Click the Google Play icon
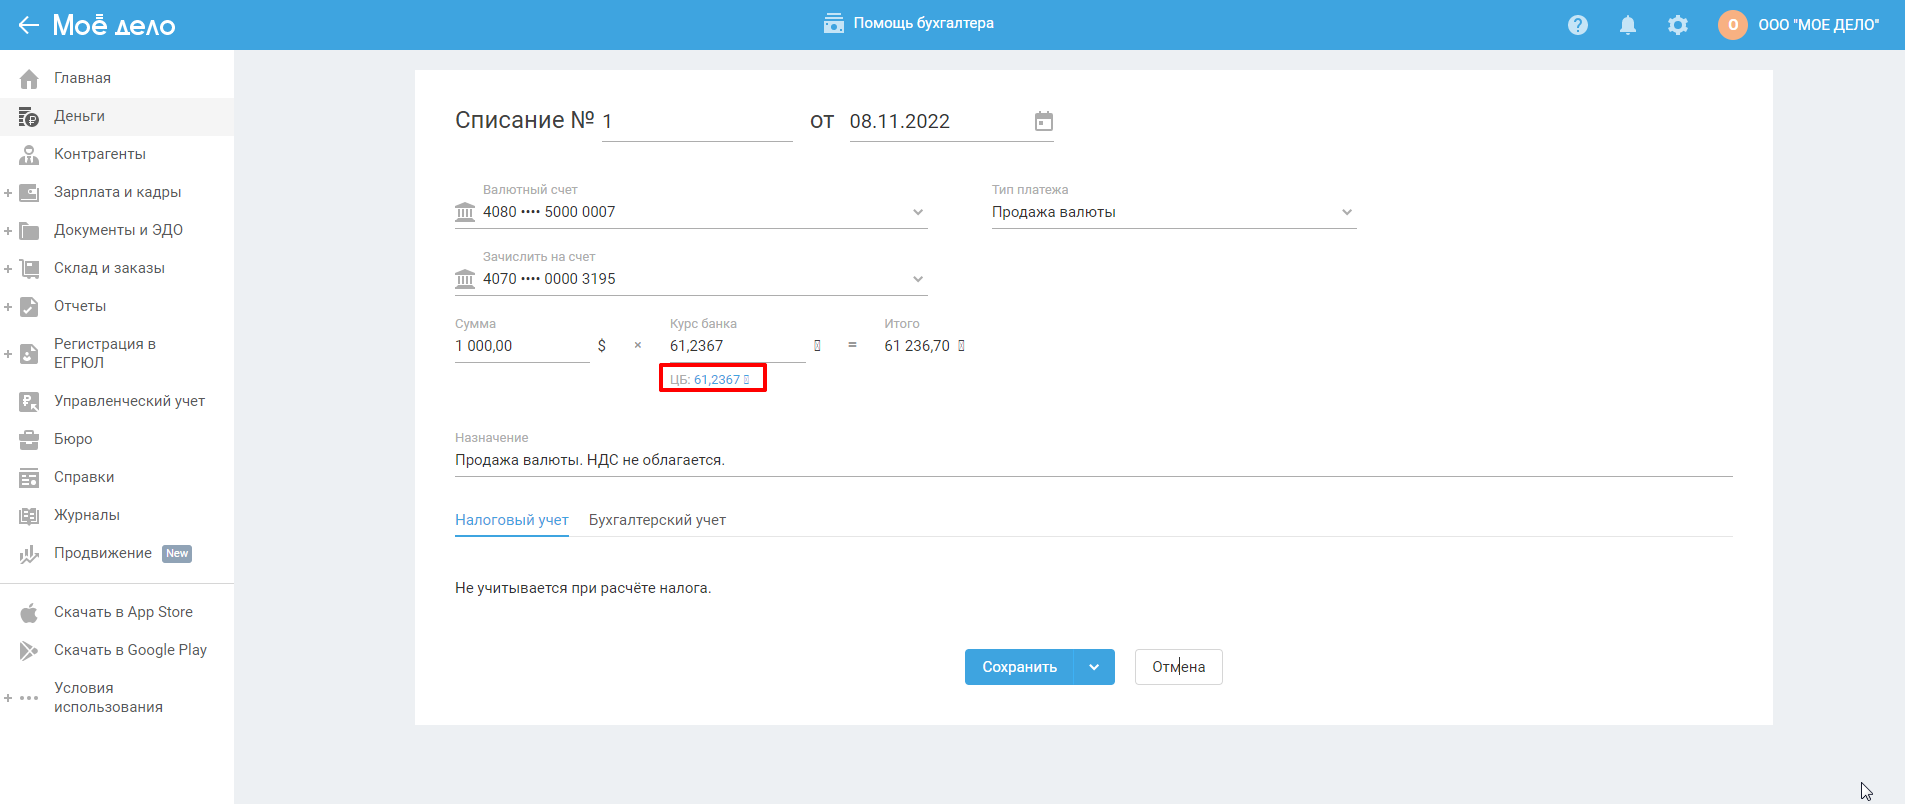 pyautogui.click(x=29, y=650)
